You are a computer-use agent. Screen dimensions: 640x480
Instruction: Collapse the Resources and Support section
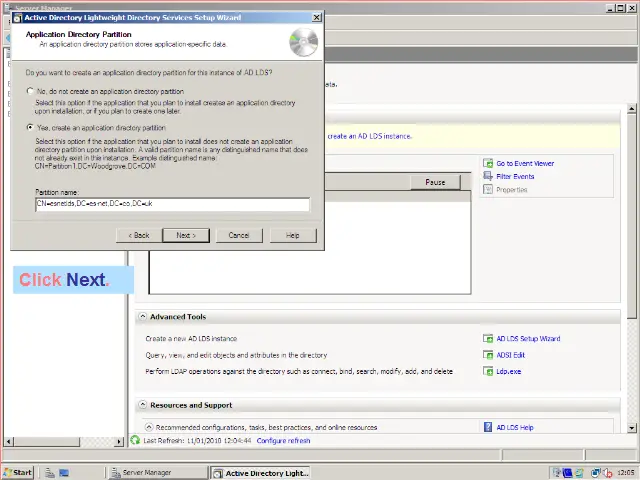click(x=142, y=404)
